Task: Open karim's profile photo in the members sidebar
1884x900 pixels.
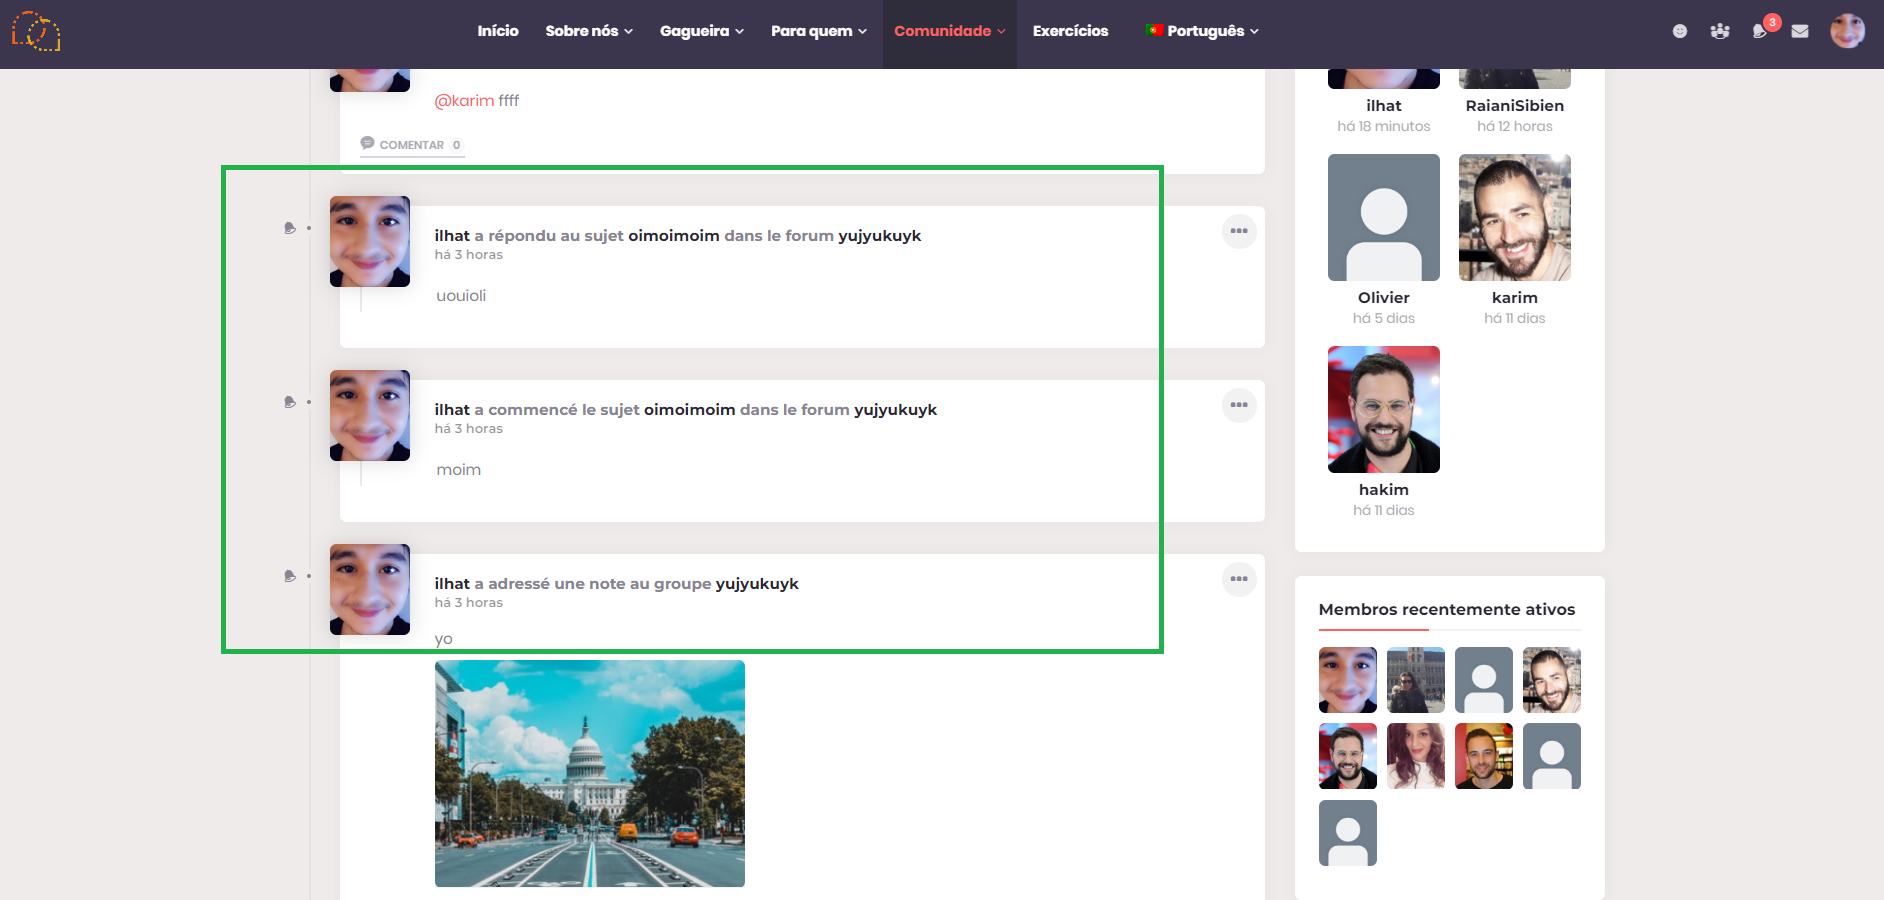Action: click(1515, 217)
